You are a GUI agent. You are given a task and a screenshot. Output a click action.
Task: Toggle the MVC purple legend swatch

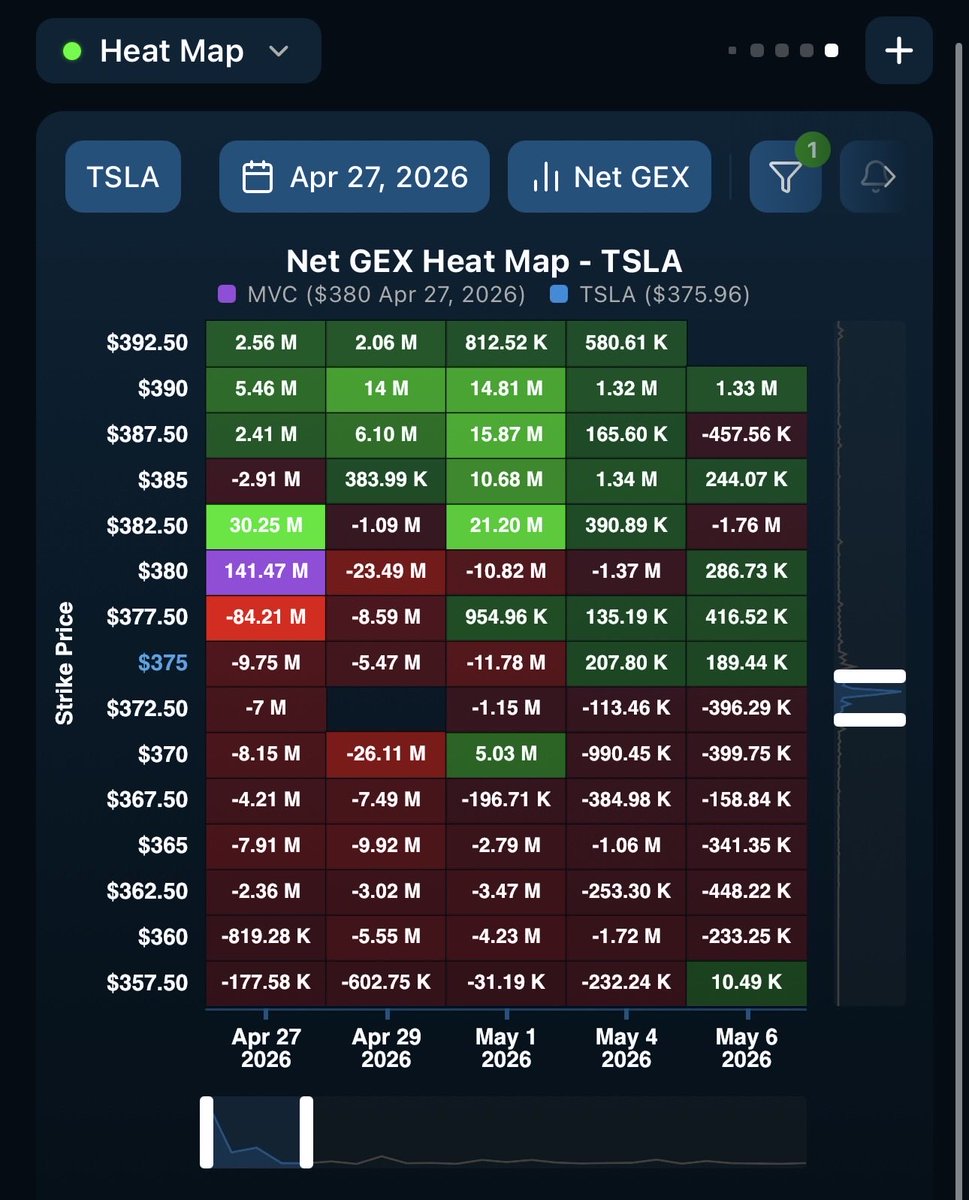click(x=226, y=295)
